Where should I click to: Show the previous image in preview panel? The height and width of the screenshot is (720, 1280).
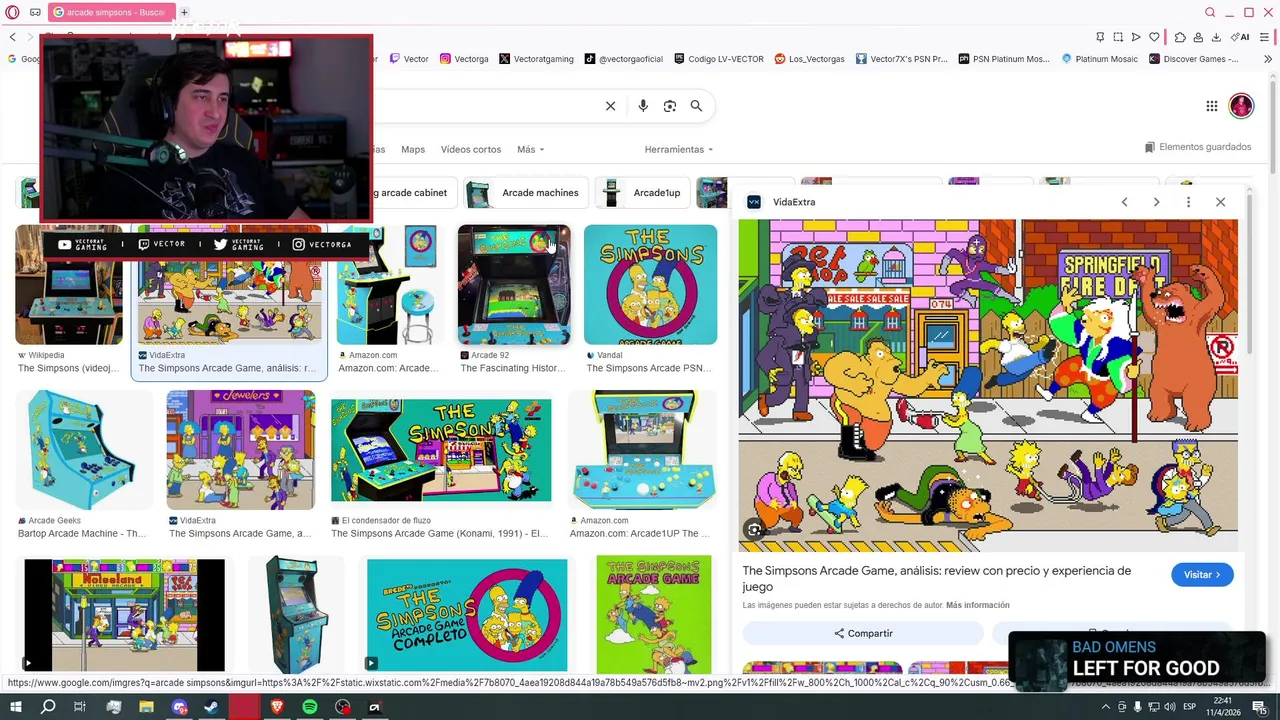[x=1124, y=202]
